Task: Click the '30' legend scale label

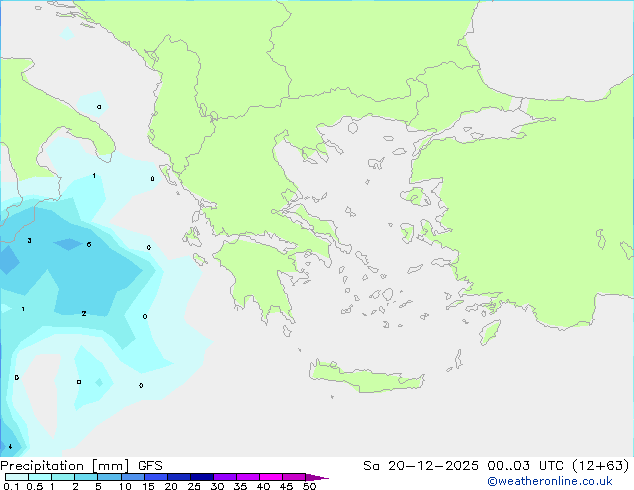Action: click(218, 486)
